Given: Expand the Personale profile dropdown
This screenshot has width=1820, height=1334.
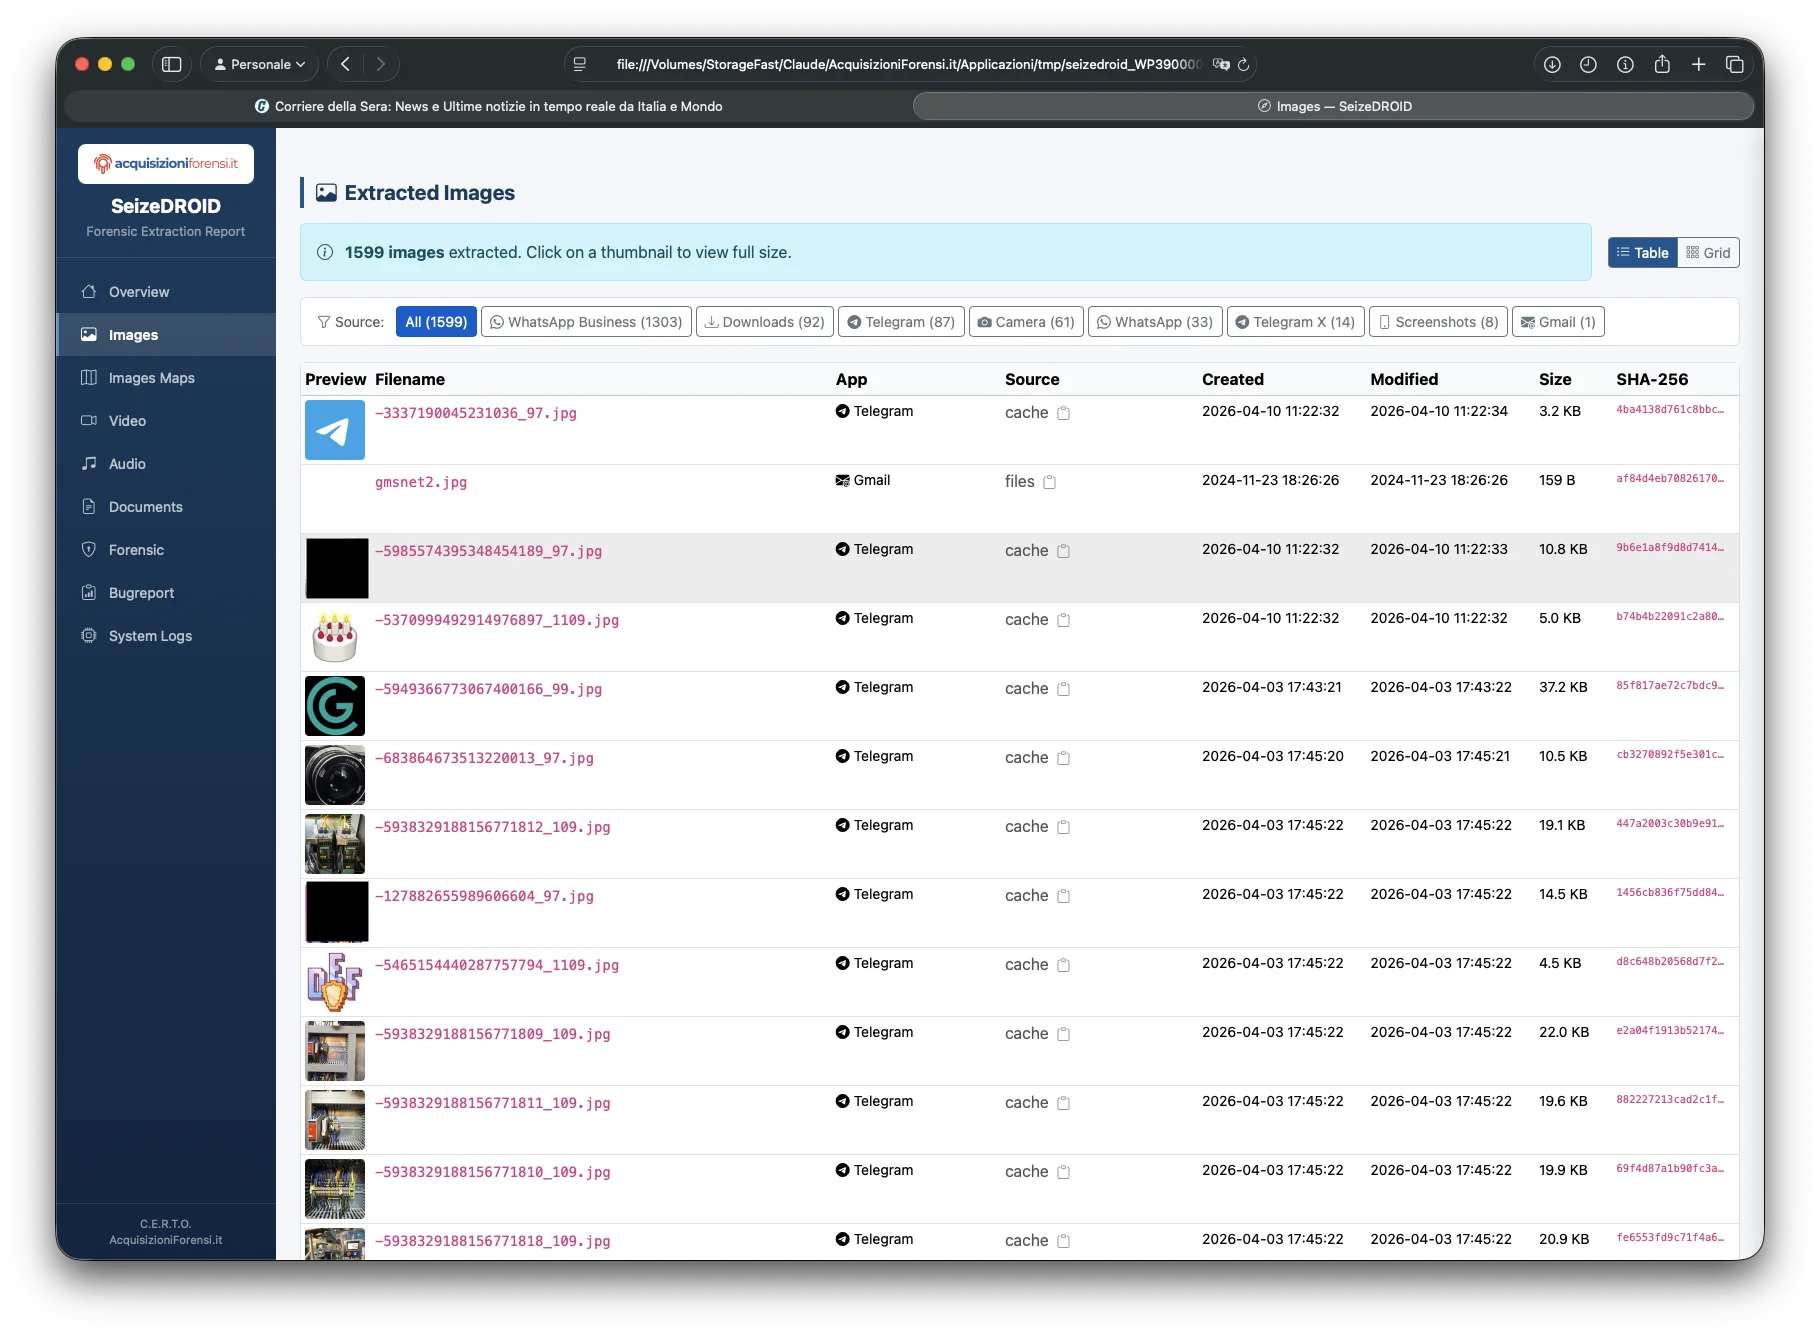Looking at the screenshot, I should pos(259,64).
